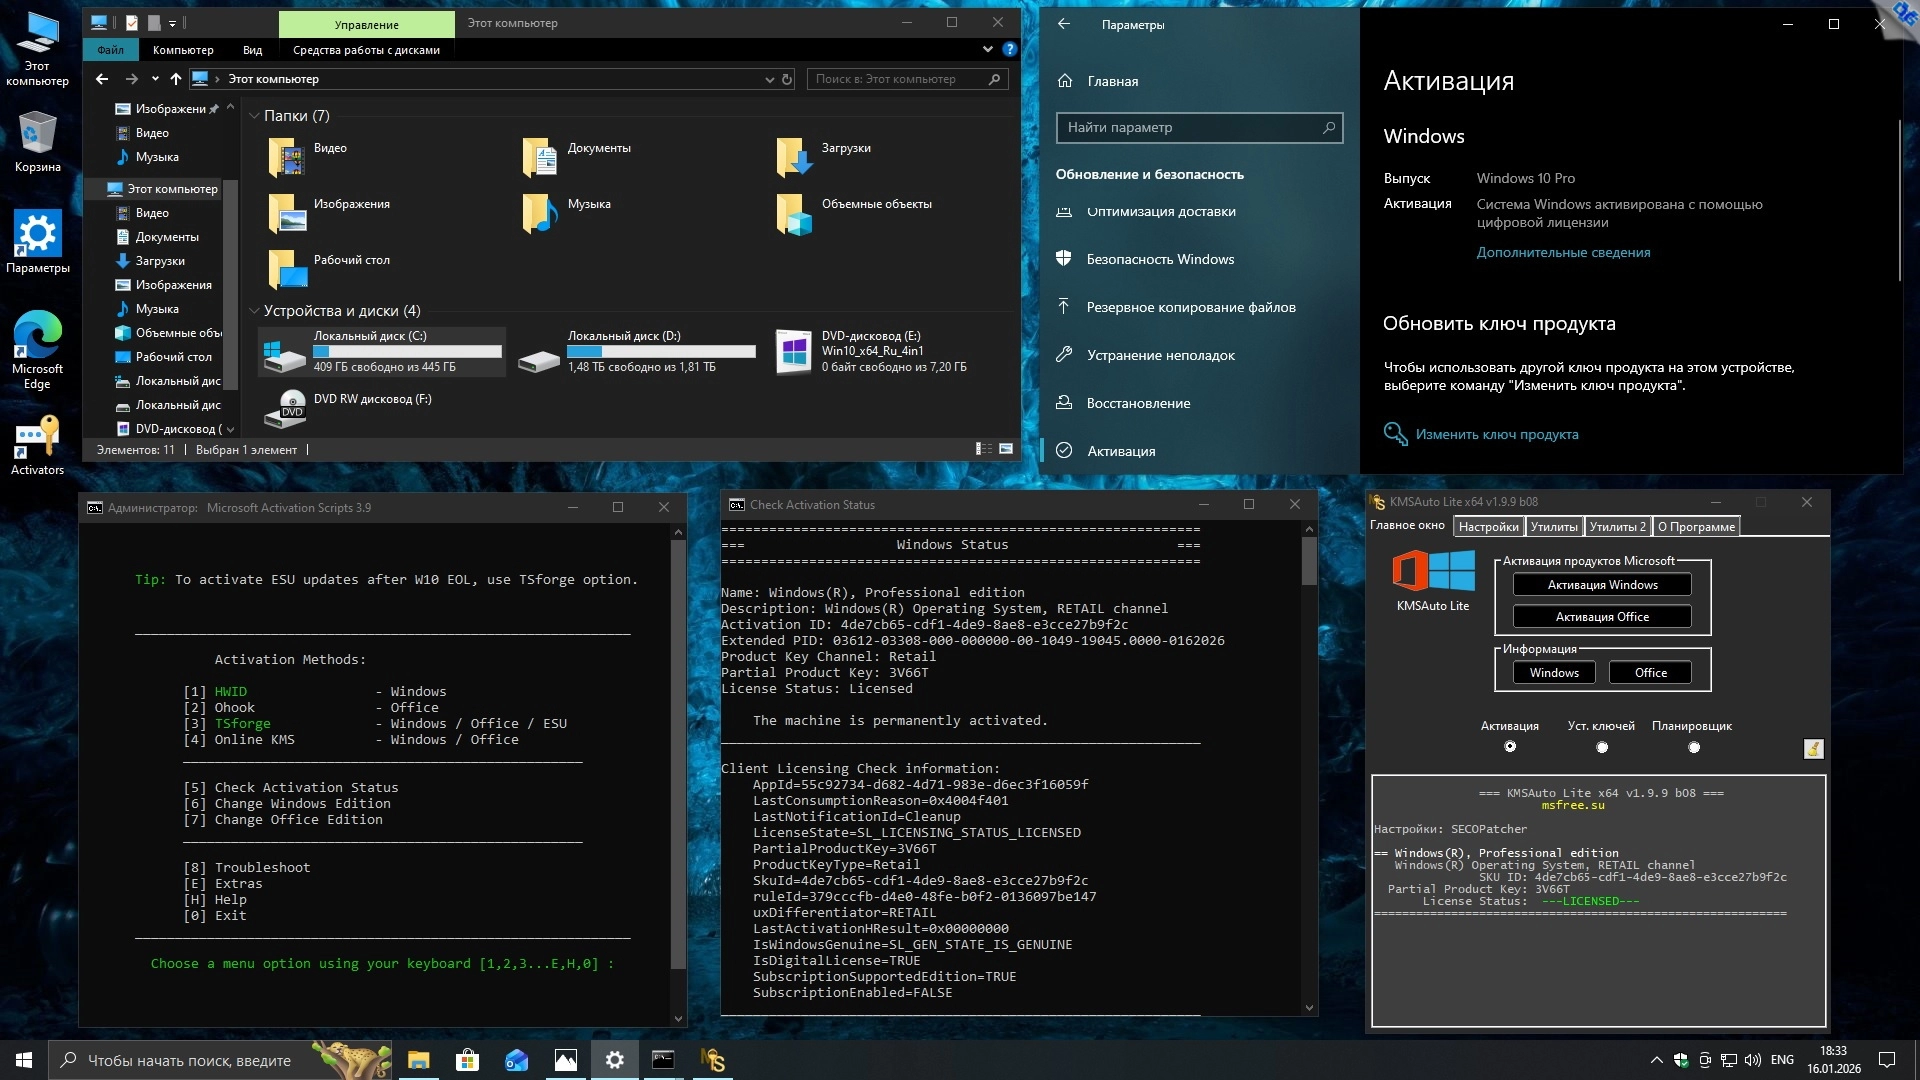Select the Уст. ключей radio button

[1602, 747]
